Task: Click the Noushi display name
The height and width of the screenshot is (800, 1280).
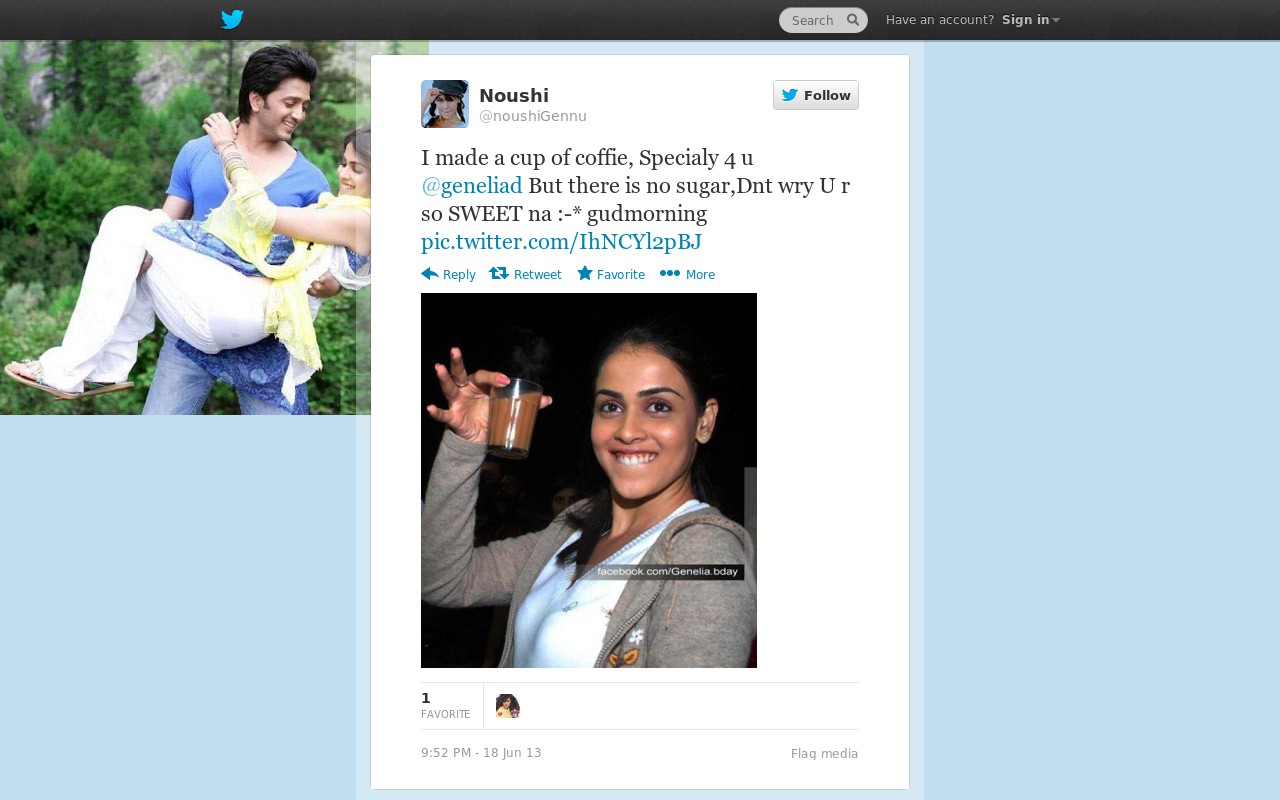Action: click(x=514, y=95)
